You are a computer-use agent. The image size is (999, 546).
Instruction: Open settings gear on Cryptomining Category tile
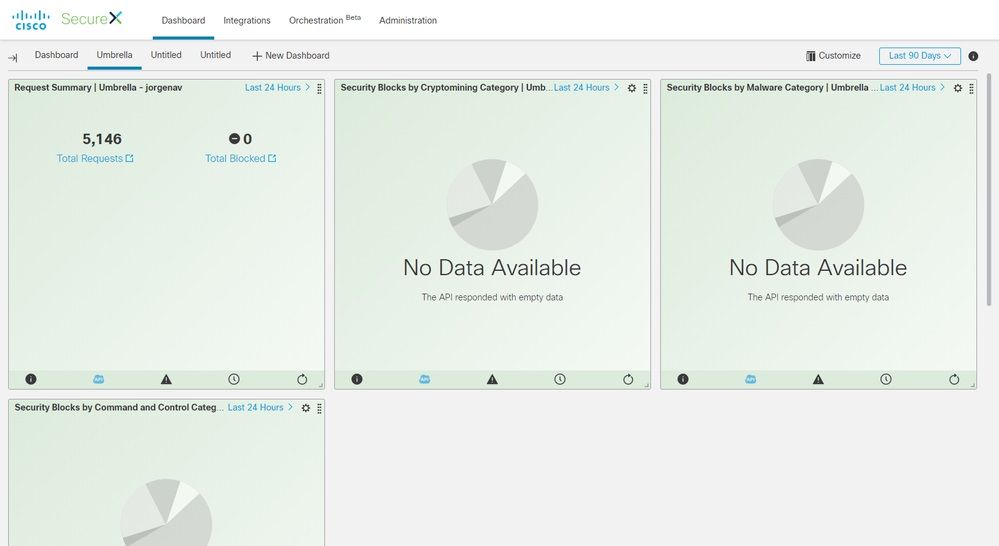click(631, 89)
